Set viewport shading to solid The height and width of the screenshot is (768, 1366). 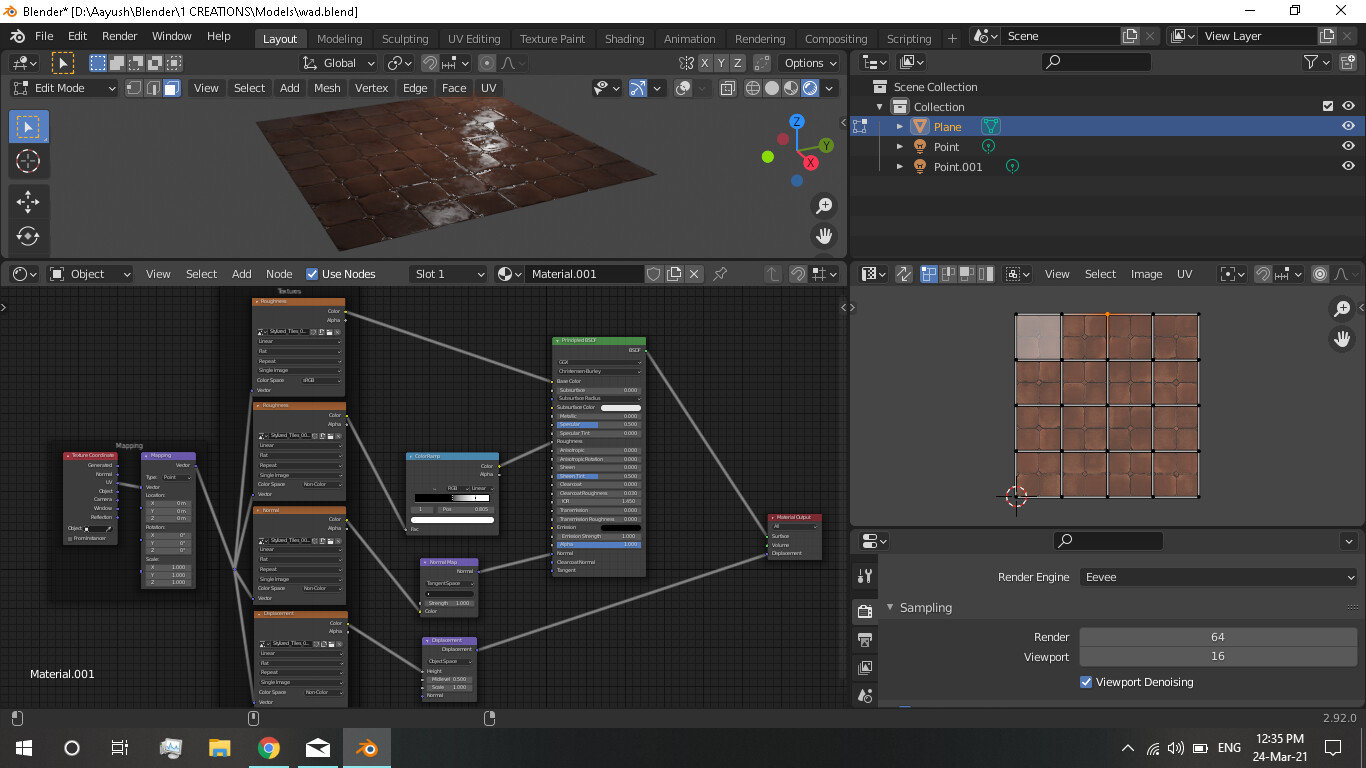[x=772, y=88]
